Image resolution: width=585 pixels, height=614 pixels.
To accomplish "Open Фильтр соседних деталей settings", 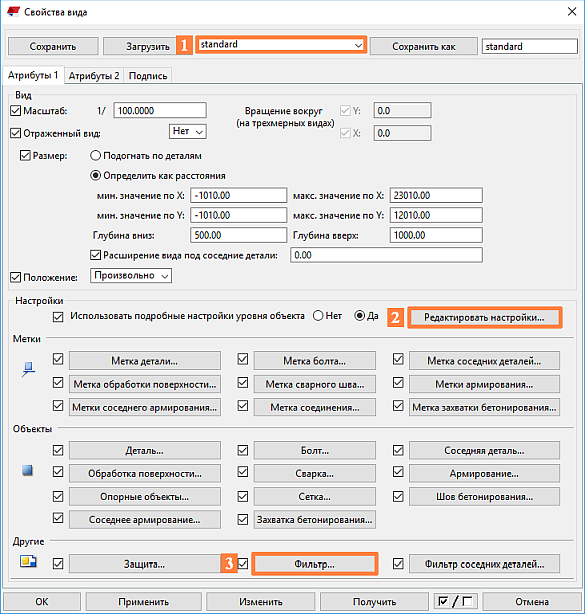I will pos(484,564).
